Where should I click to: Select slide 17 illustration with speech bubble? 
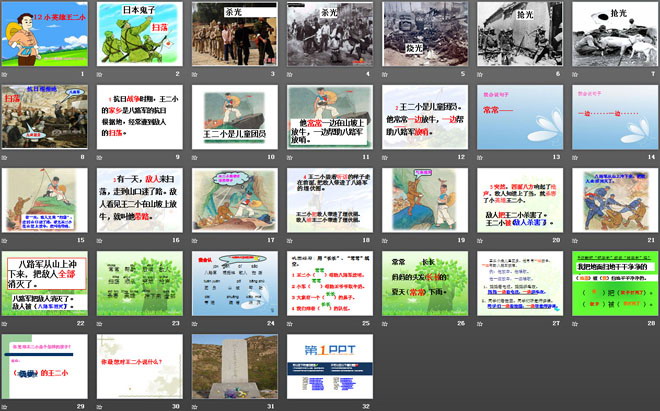click(235, 200)
